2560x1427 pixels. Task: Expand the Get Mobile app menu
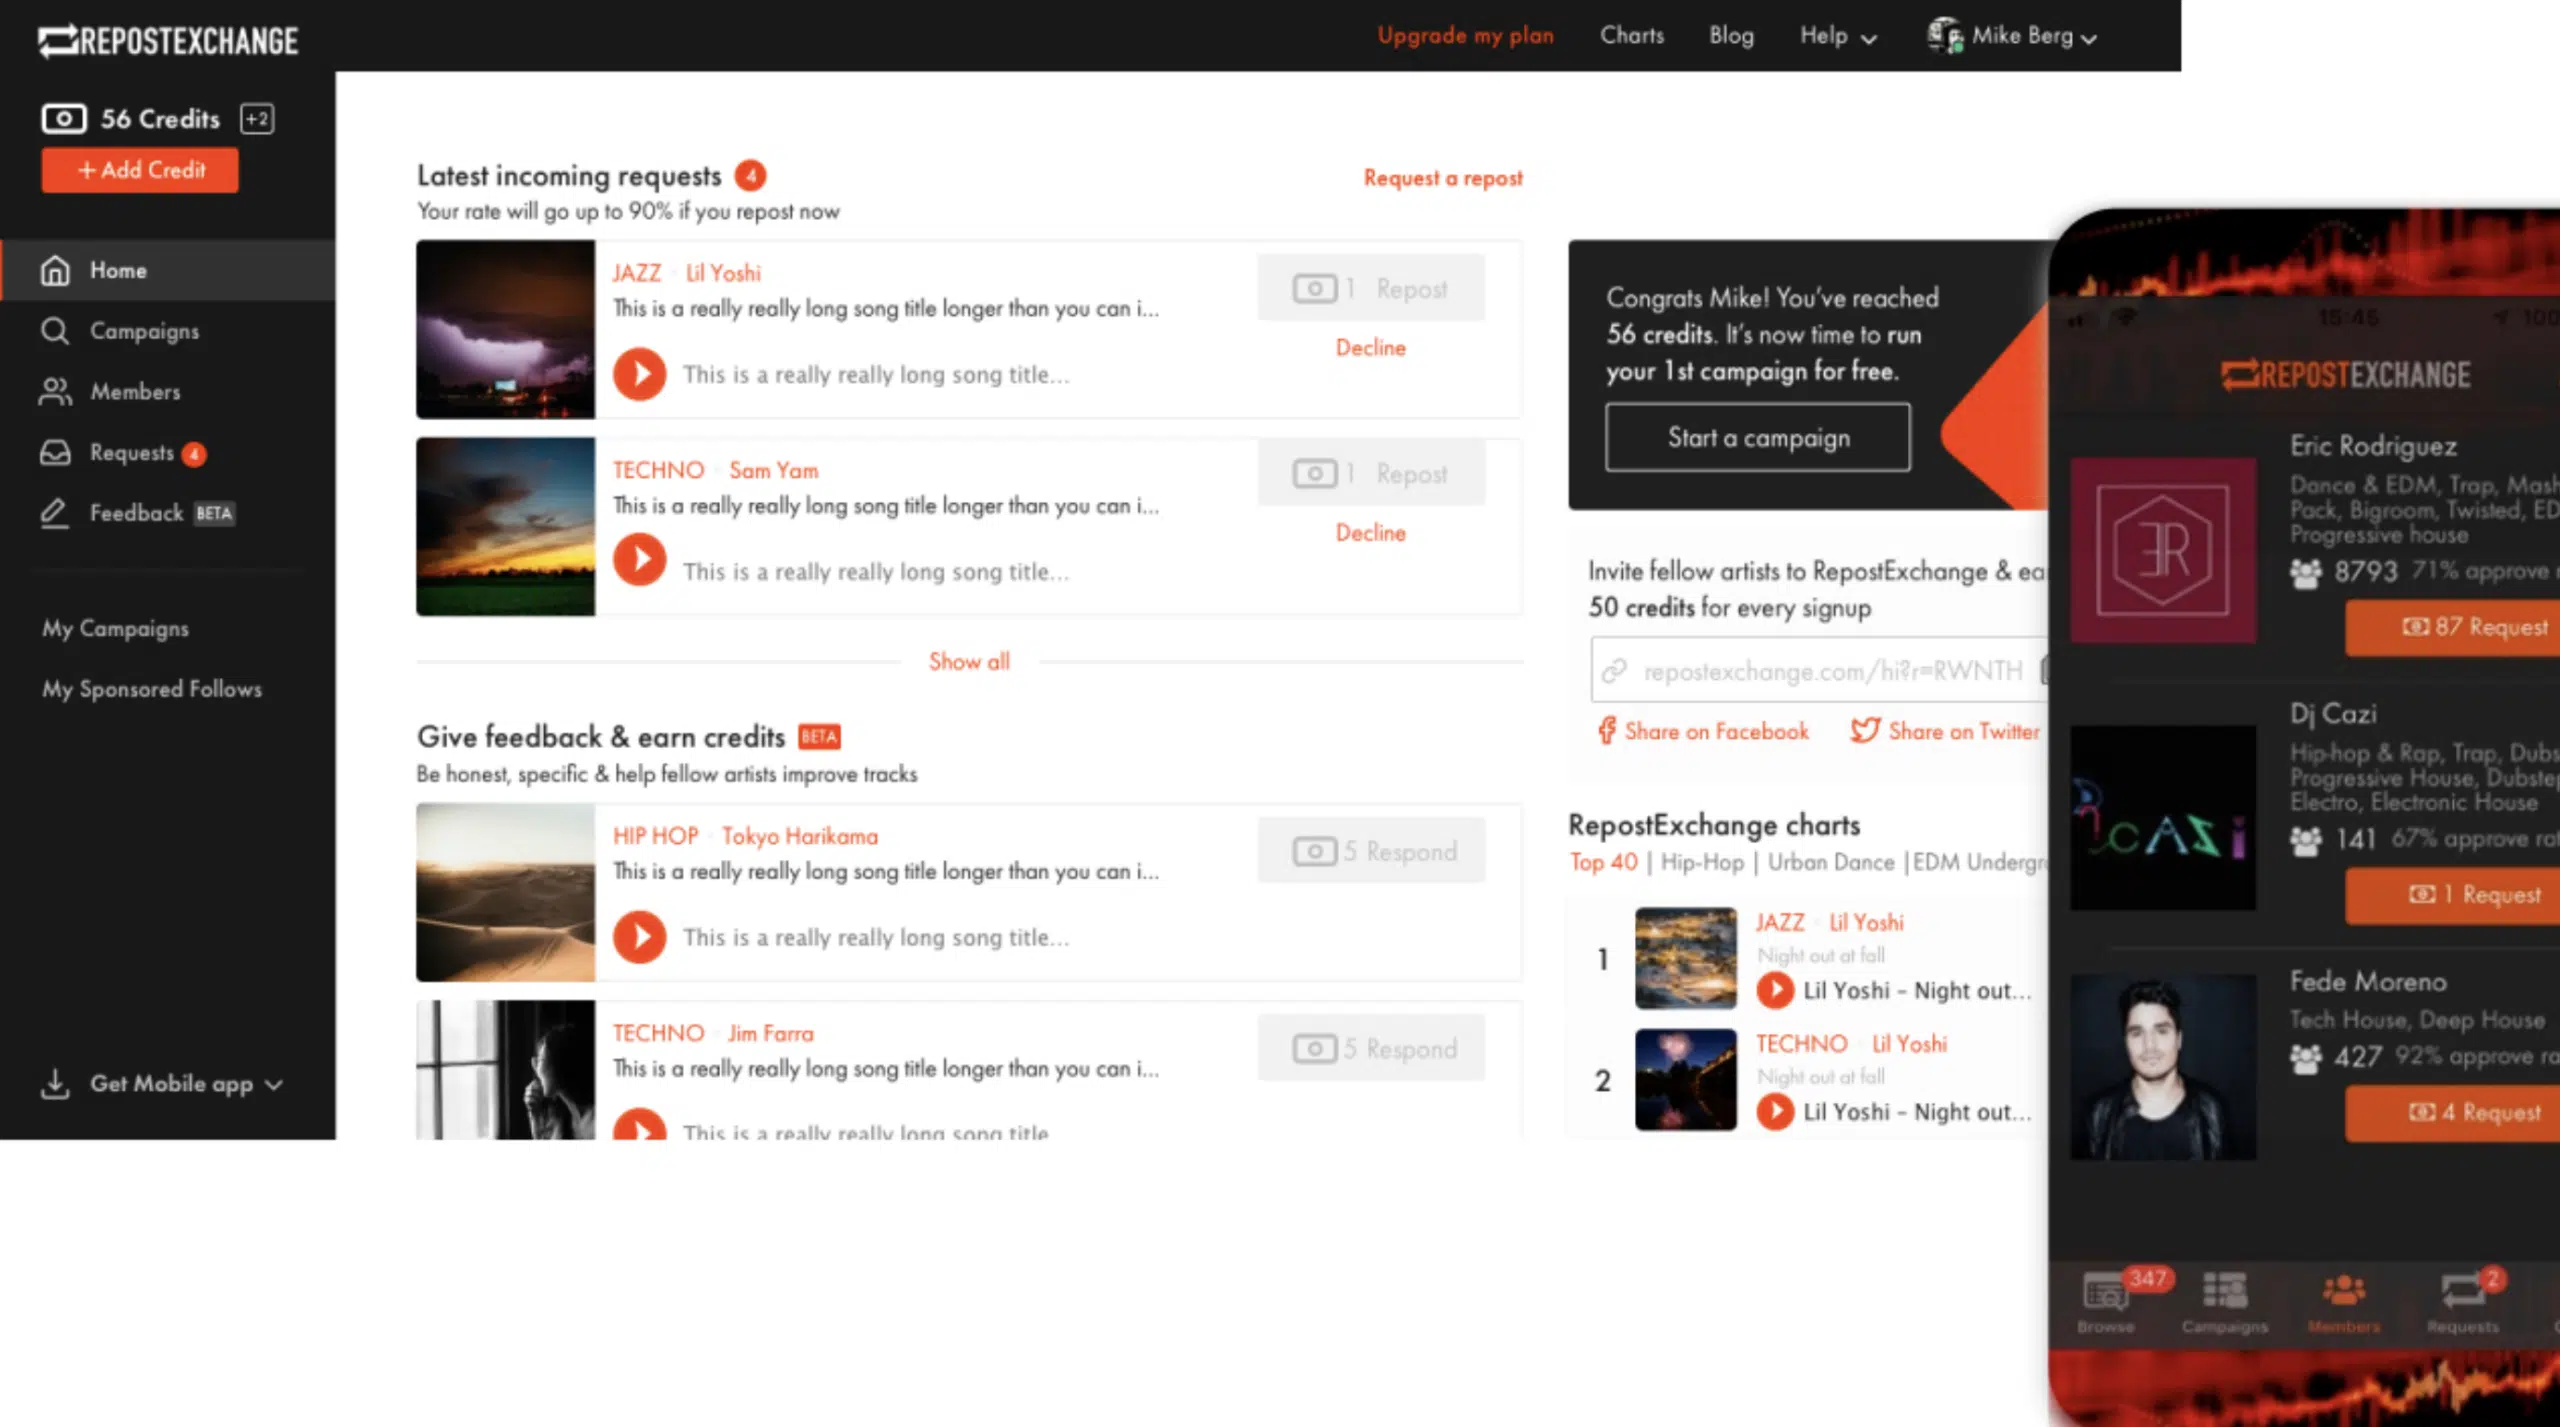[x=186, y=1084]
